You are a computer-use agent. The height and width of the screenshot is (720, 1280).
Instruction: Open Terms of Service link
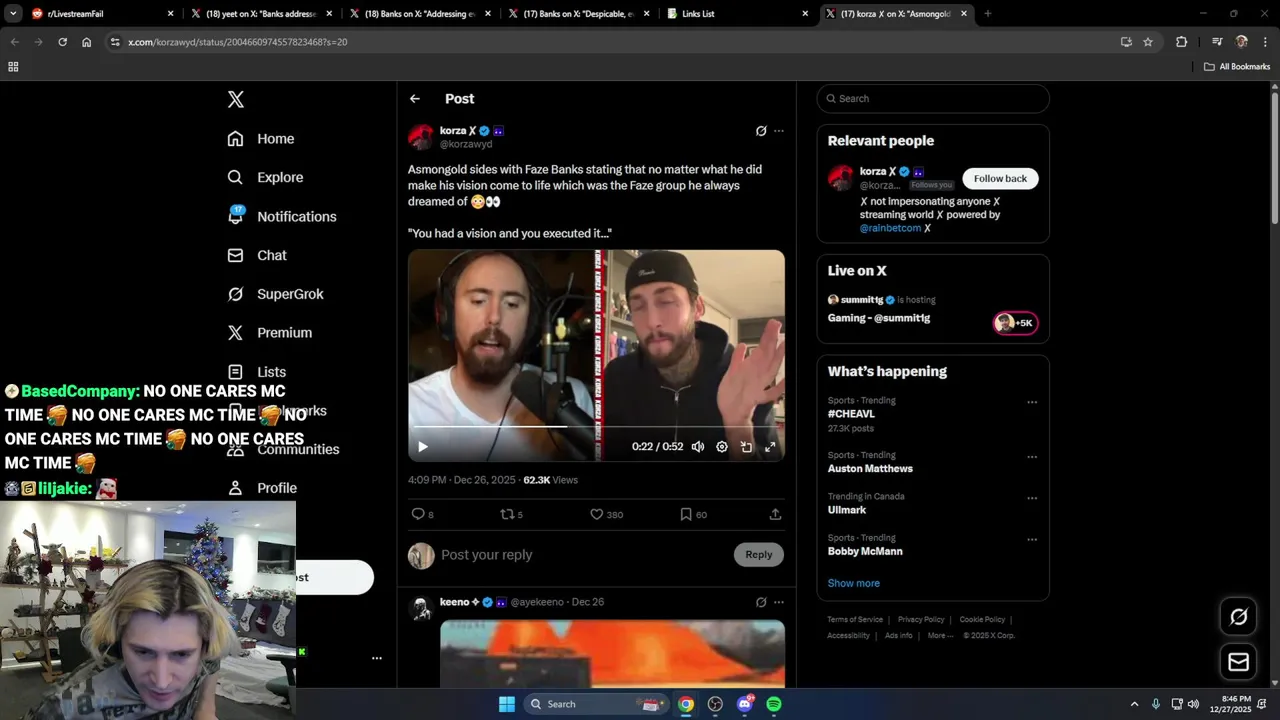(x=855, y=620)
